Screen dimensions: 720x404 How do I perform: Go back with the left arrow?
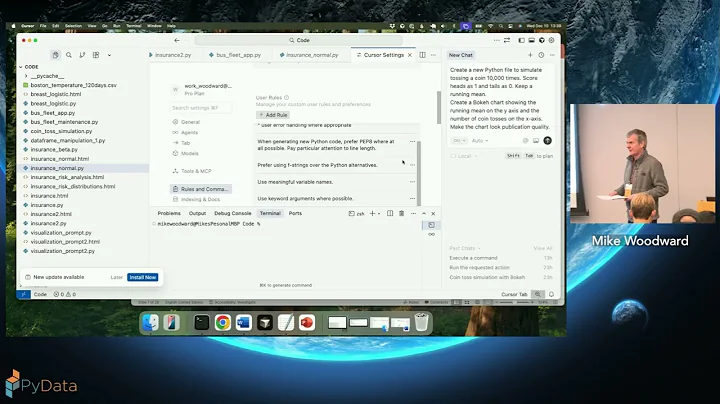point(177,40)
